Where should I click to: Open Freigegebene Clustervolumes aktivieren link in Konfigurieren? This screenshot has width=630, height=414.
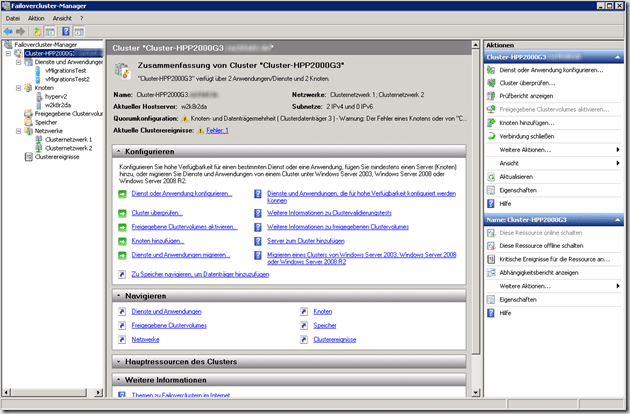coord(184,227)
